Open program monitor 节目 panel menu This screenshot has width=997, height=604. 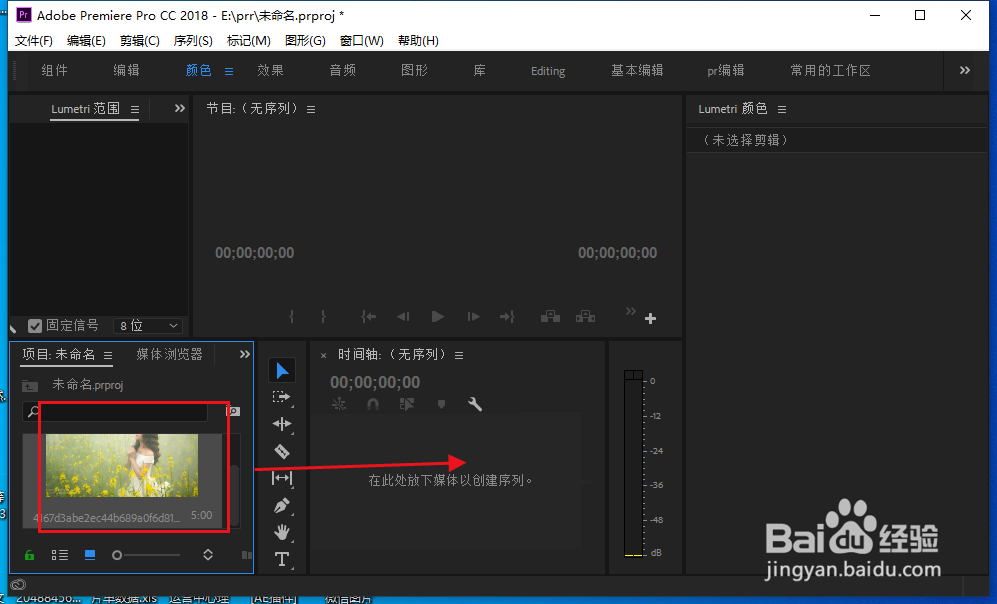coord(311,109)
